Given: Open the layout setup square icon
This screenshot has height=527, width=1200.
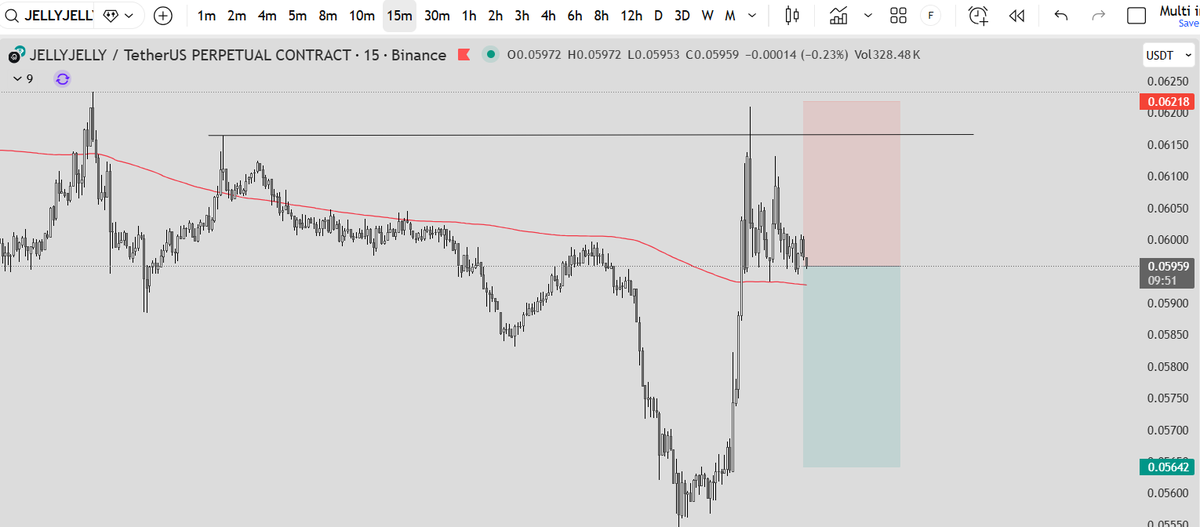Looking at the screenshot, I should (x=1136, y=16).
